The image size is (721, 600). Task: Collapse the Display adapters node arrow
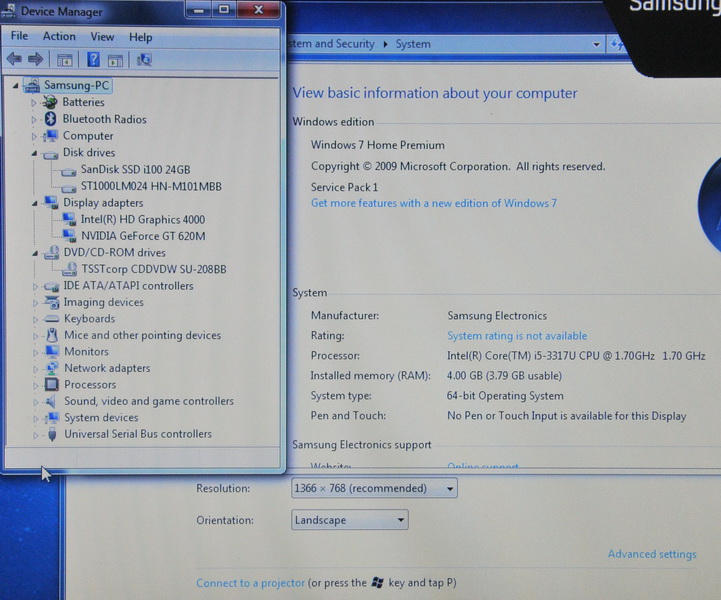click(35, 203)
